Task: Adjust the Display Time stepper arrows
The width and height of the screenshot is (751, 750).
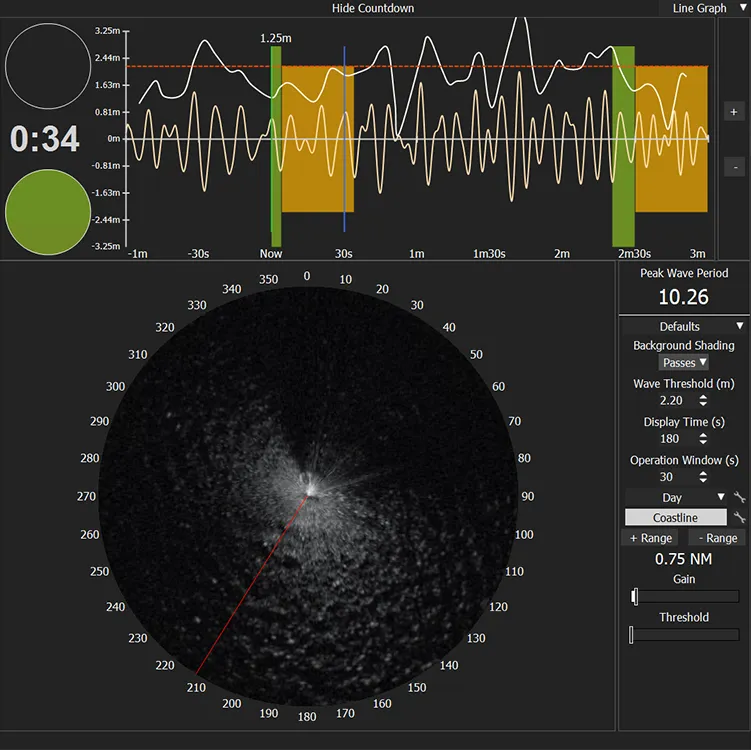Action: [x=703, y=439]
